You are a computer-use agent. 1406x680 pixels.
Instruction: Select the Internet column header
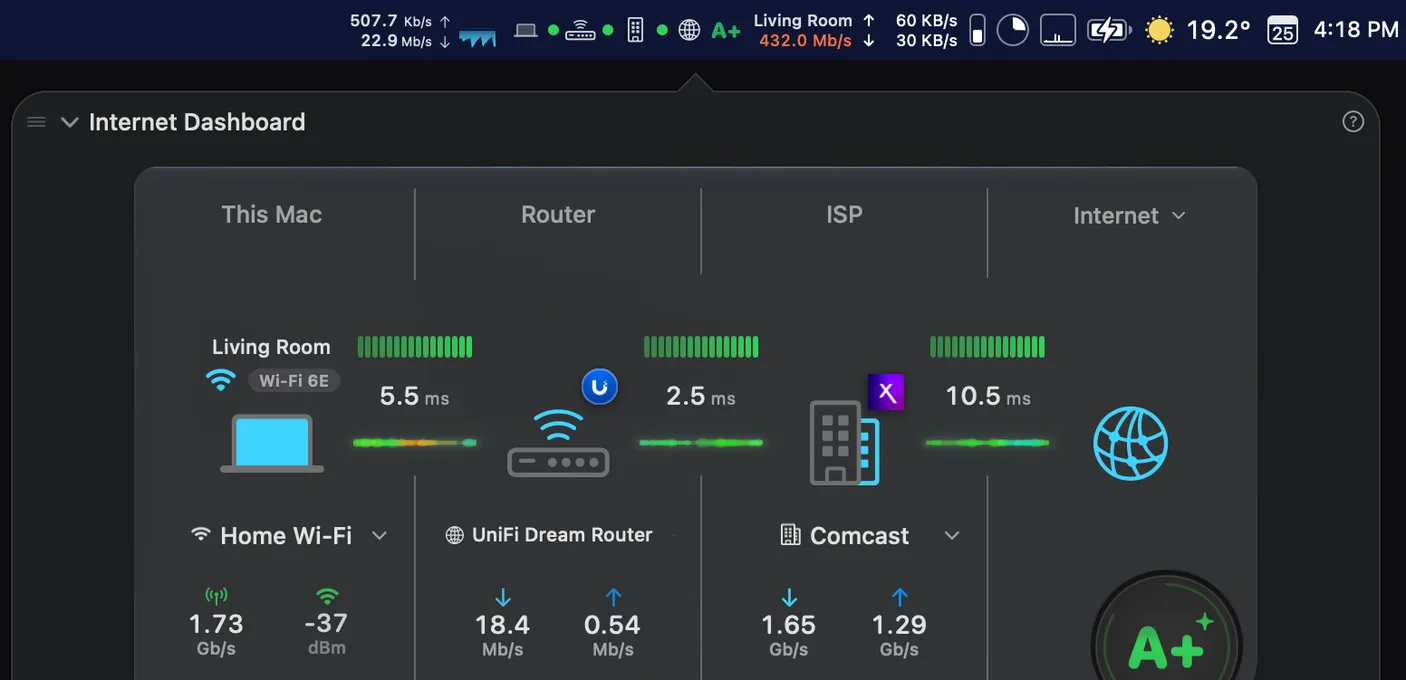click(x=1116, y=216)
